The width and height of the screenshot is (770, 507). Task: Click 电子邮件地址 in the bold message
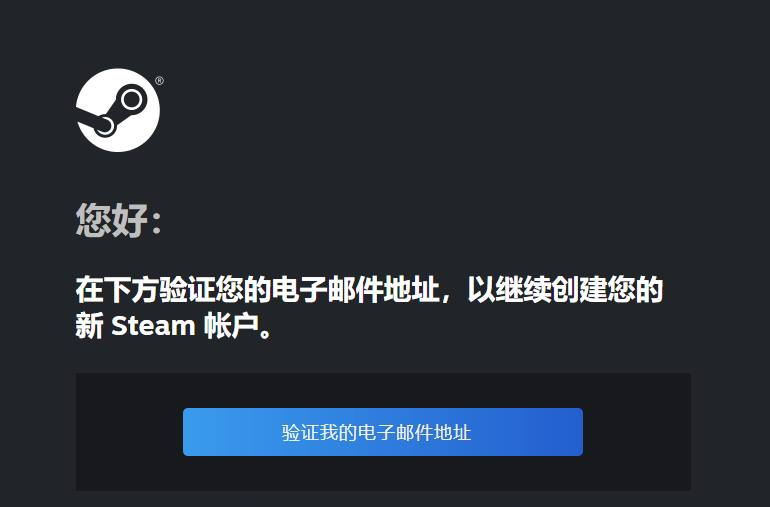point(356,289)
